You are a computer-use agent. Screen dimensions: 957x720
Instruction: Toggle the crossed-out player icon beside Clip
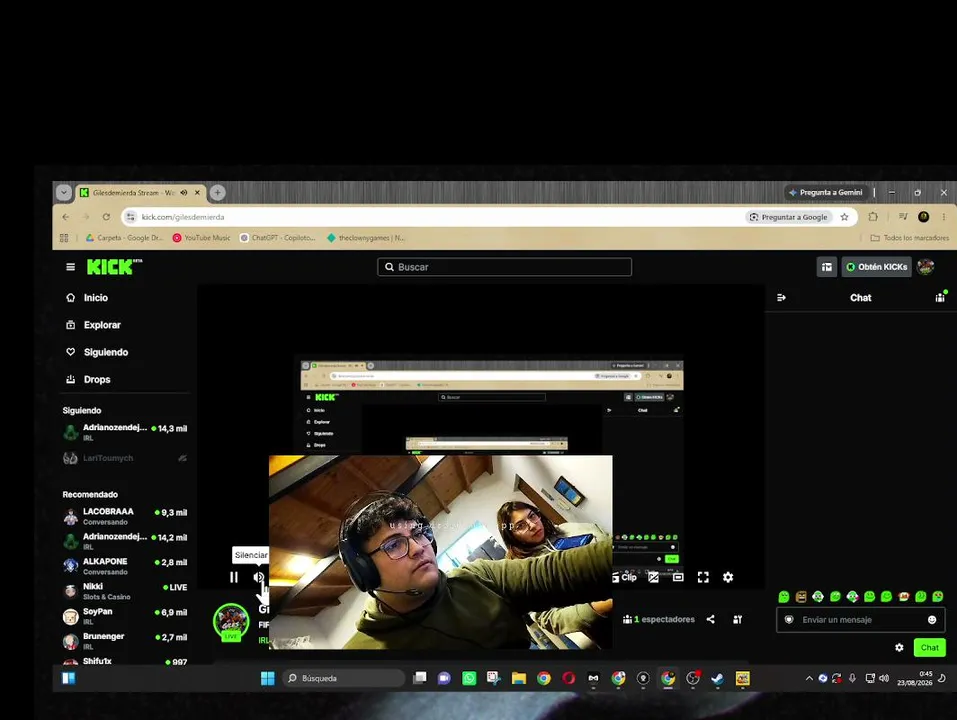point(653,577)
